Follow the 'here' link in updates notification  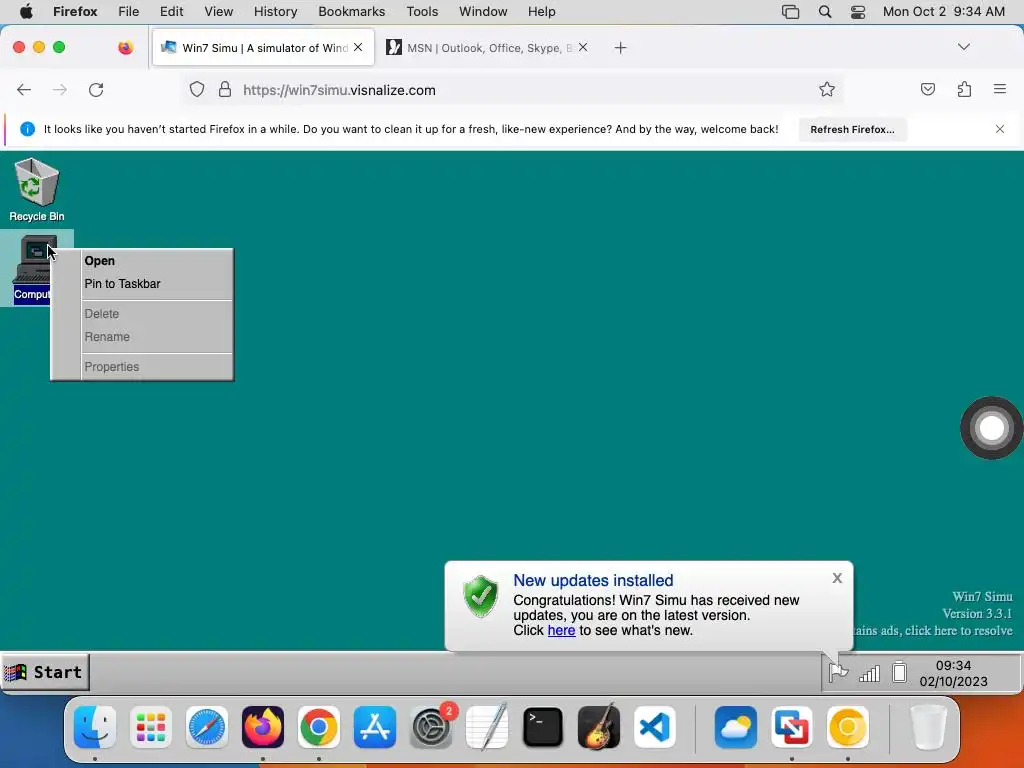coord(561,630)
